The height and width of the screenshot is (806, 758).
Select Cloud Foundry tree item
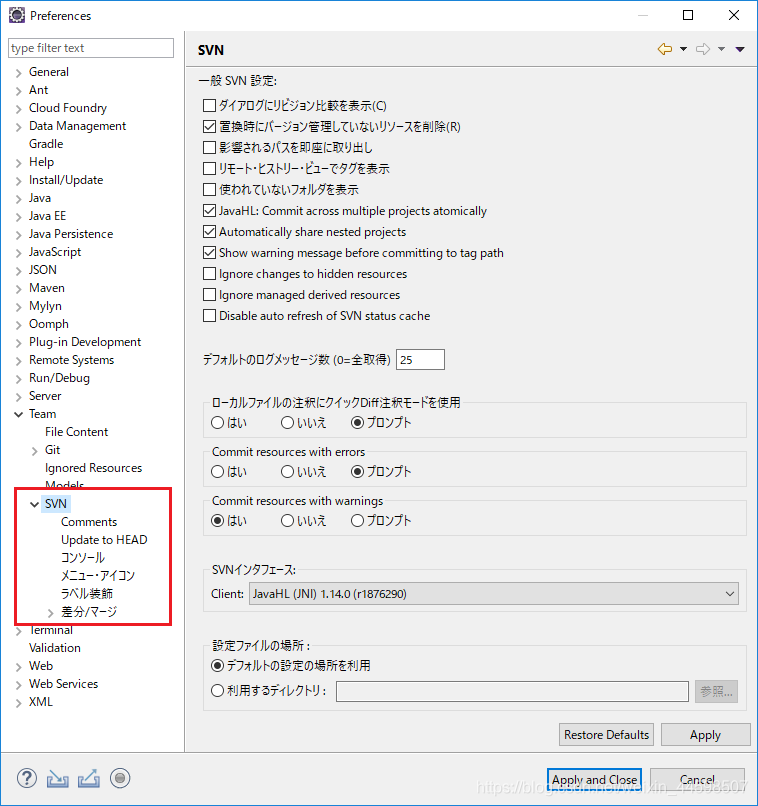click(68, 108)
